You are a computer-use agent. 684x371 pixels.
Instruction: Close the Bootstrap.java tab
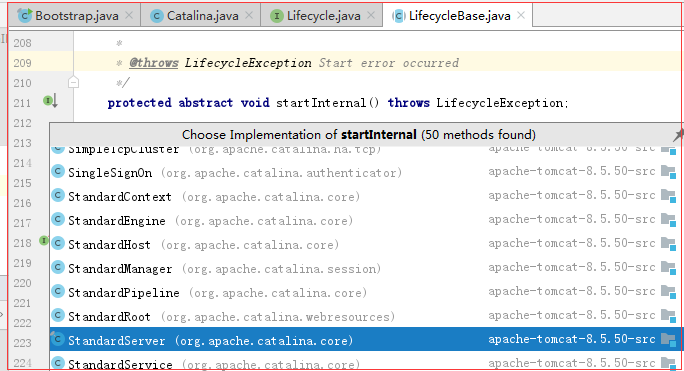129,15
